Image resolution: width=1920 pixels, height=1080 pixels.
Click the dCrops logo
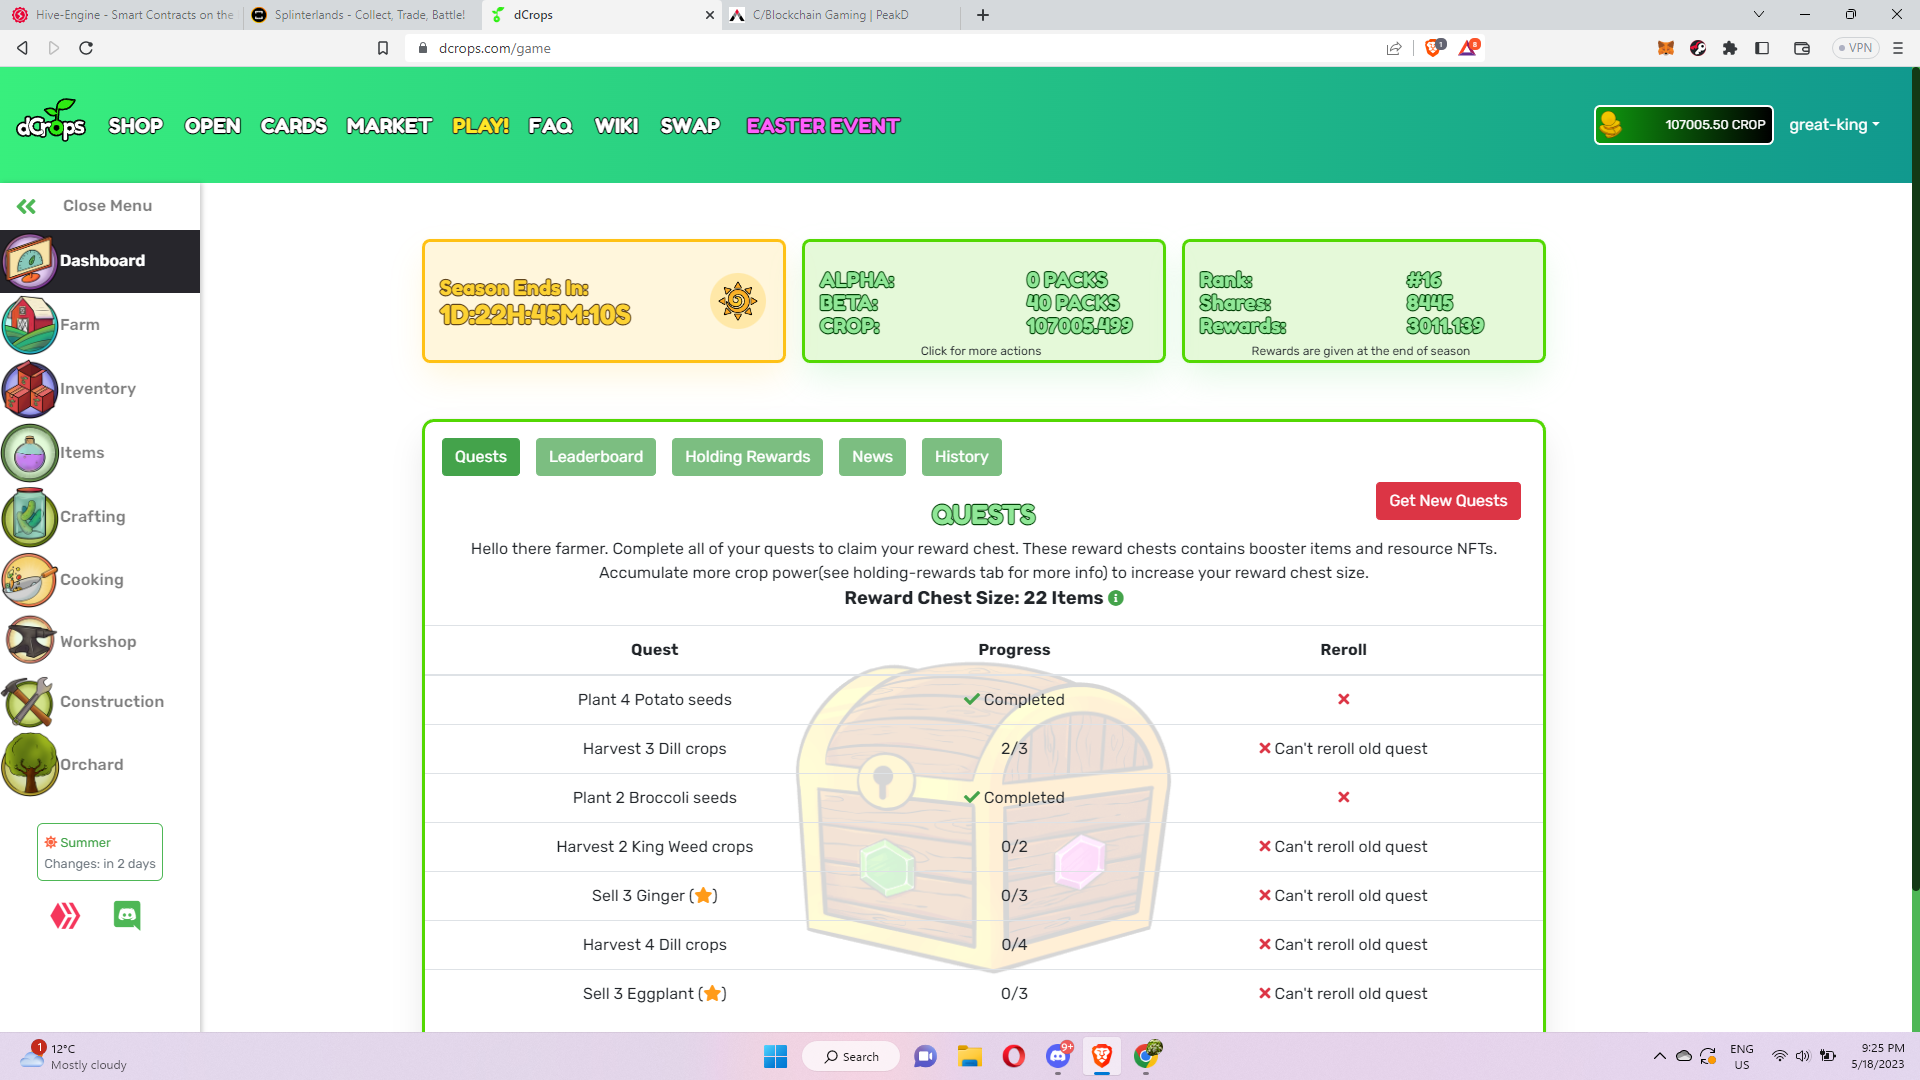click(51, 121)
